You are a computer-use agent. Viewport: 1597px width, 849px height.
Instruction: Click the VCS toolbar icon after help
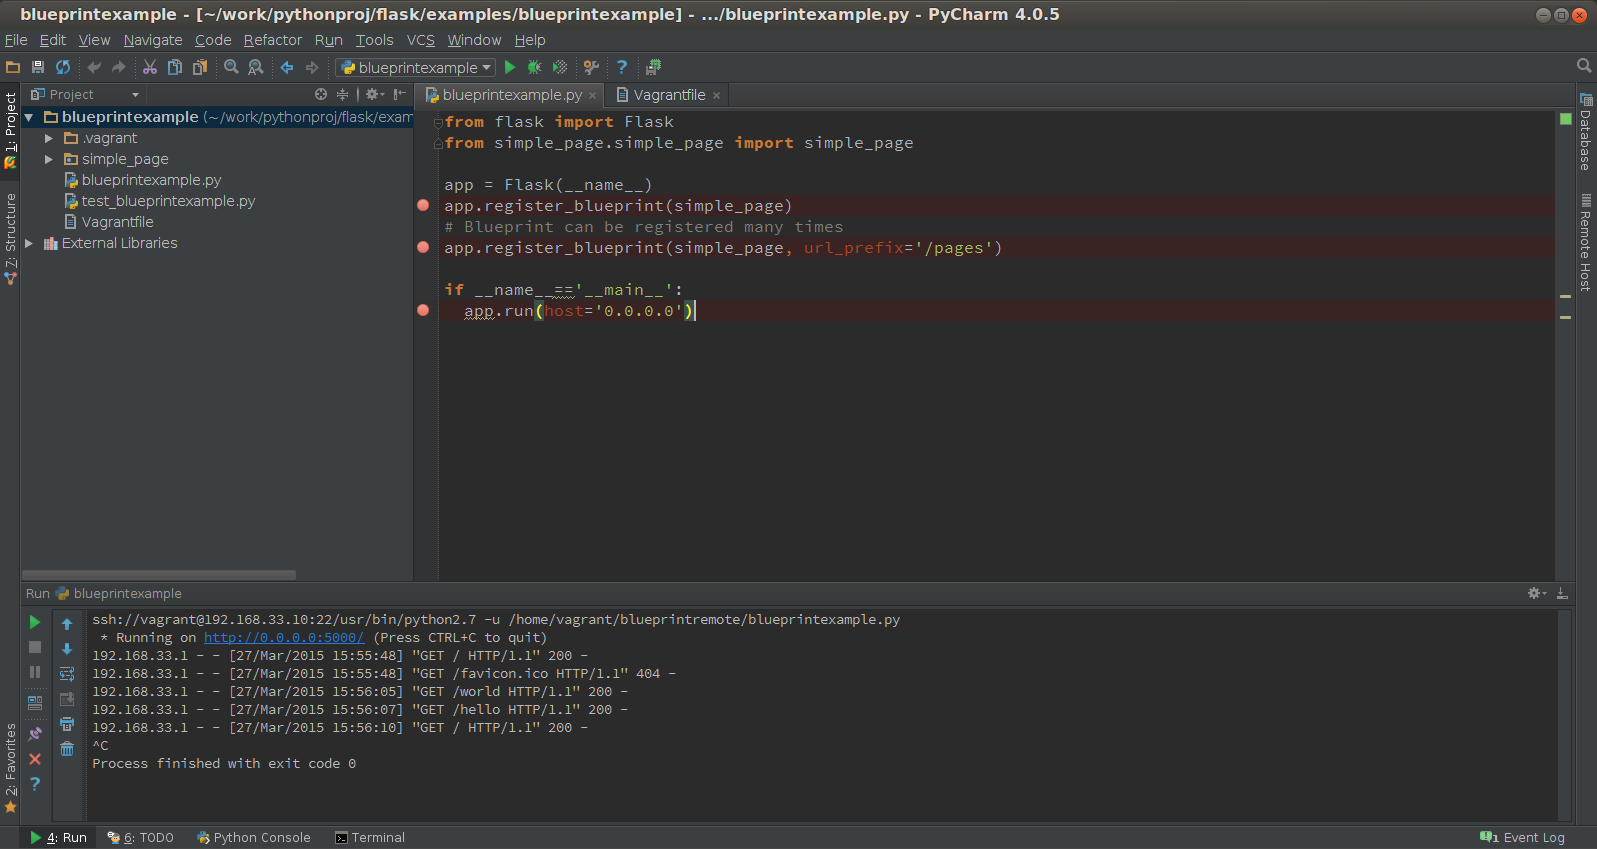click(x=653, y=67)
